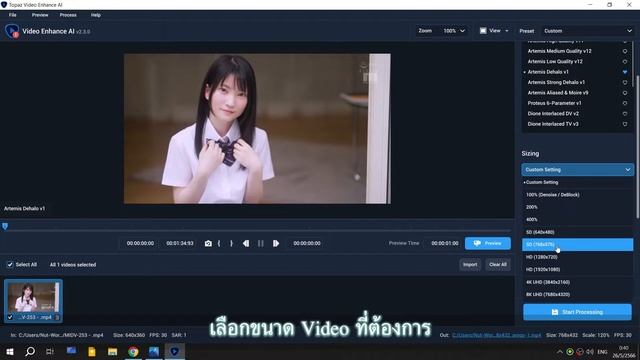The image size is (640, 360).
Task: Unfavorite Artemis Dehalo v1 heart
Action: (x=625, y=72)
